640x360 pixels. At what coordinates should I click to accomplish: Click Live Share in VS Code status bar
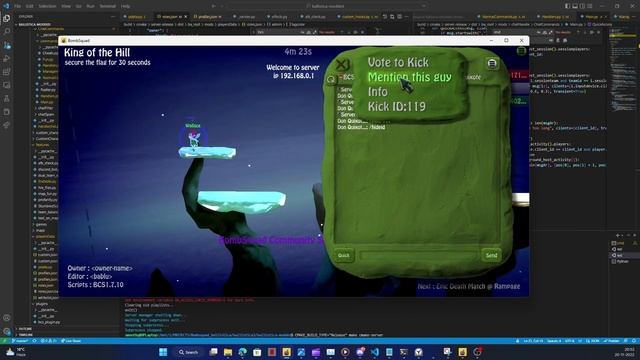71,341
